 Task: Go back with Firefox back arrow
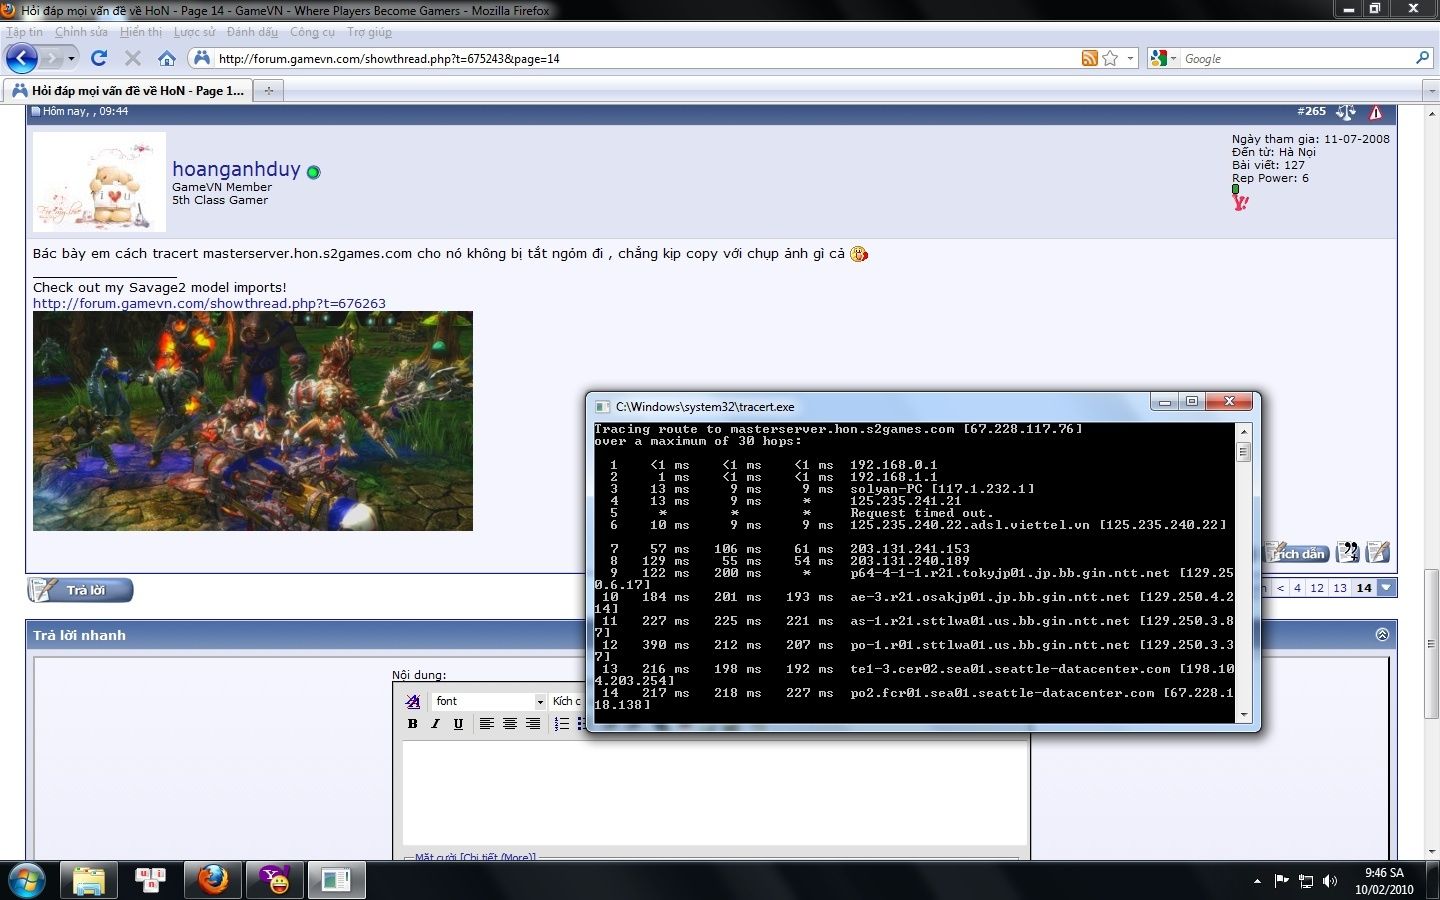[21, 58]
